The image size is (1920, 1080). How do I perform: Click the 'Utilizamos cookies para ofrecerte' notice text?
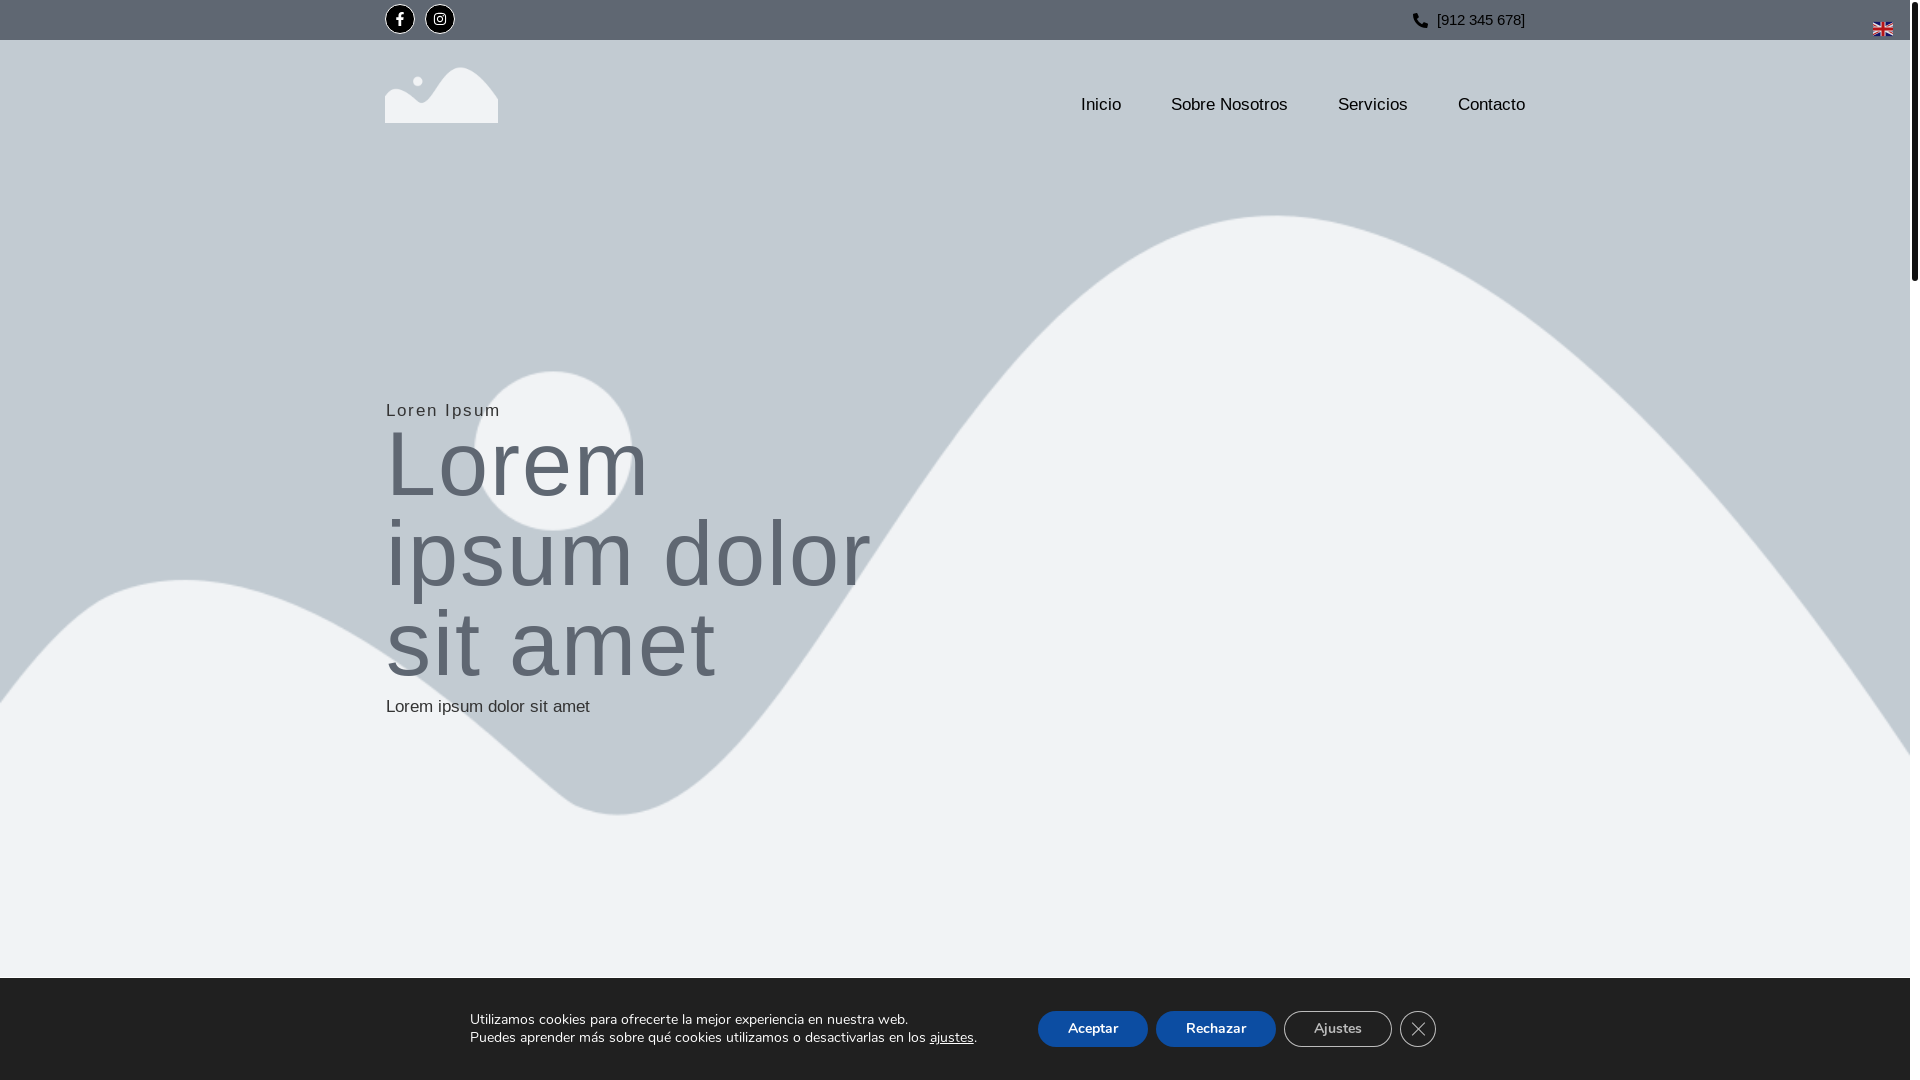689,1020
